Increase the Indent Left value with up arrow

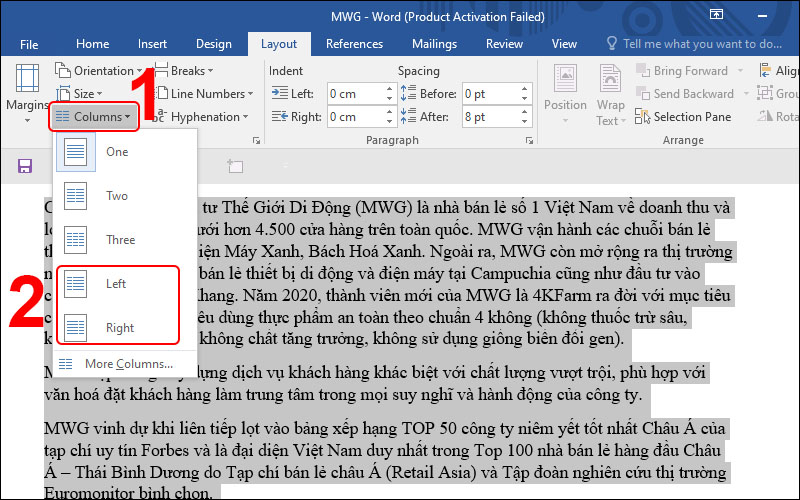(x=390, y=89)
